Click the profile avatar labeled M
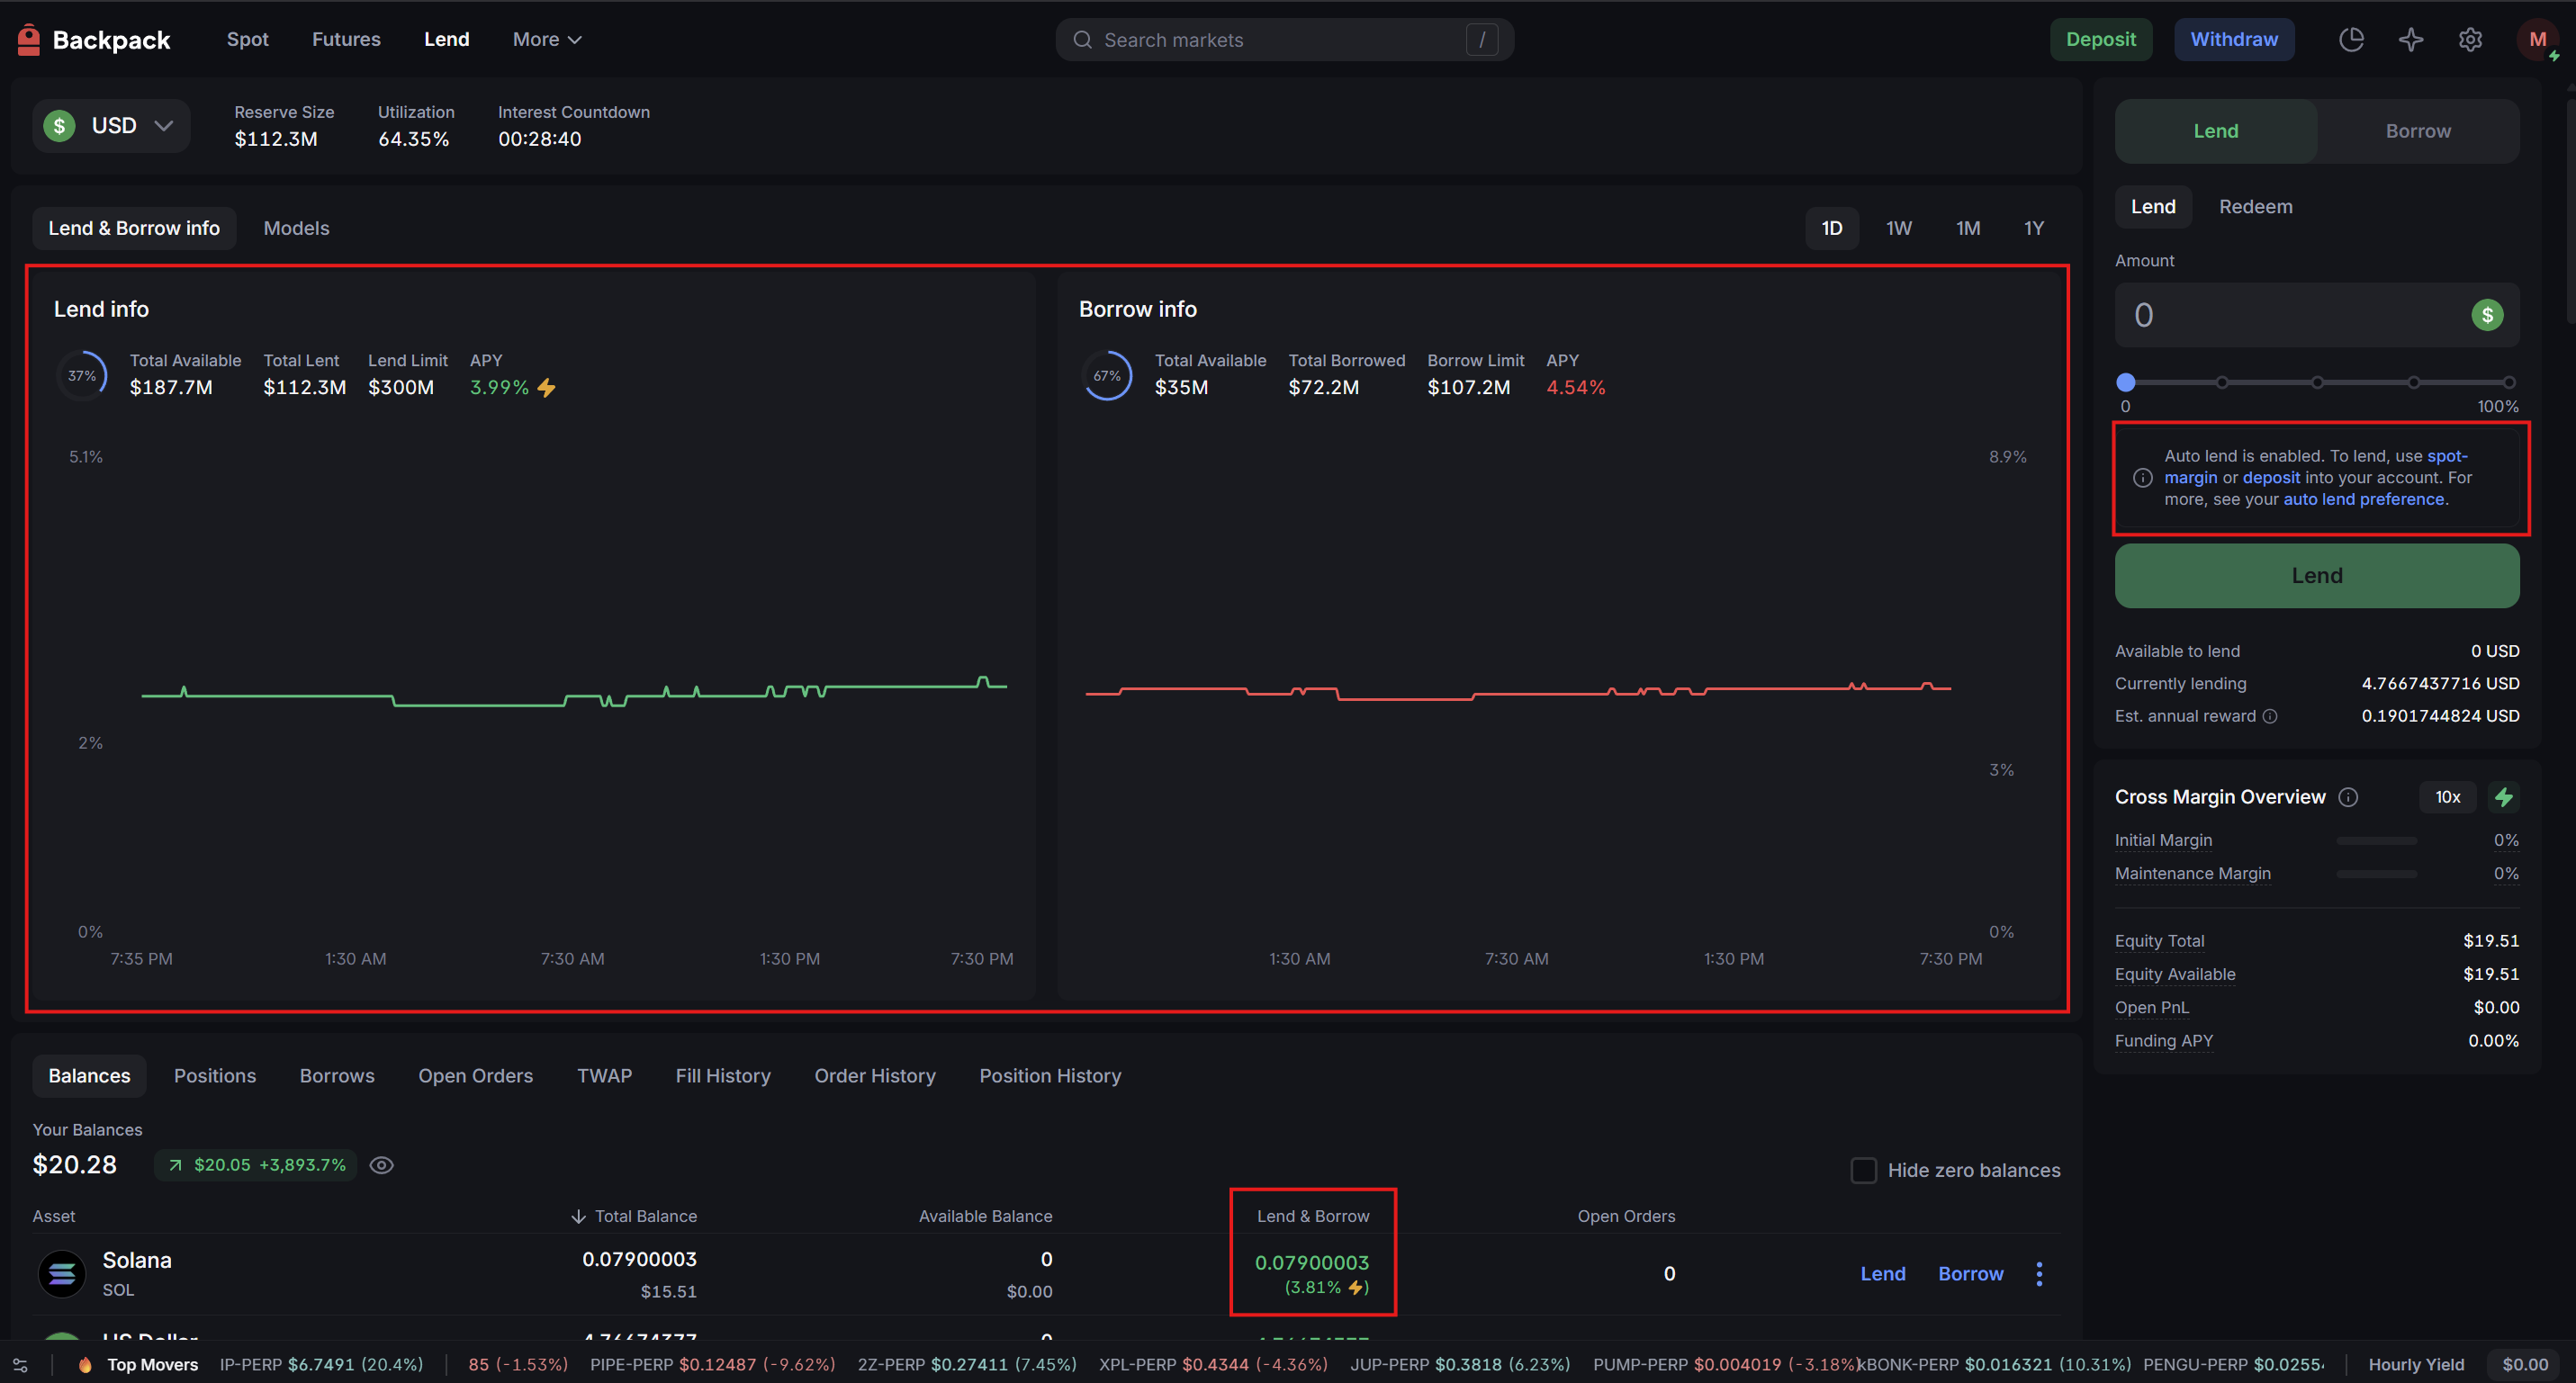The height and width of the screenshot is (1383, 2576). (x=2536, y=40)
